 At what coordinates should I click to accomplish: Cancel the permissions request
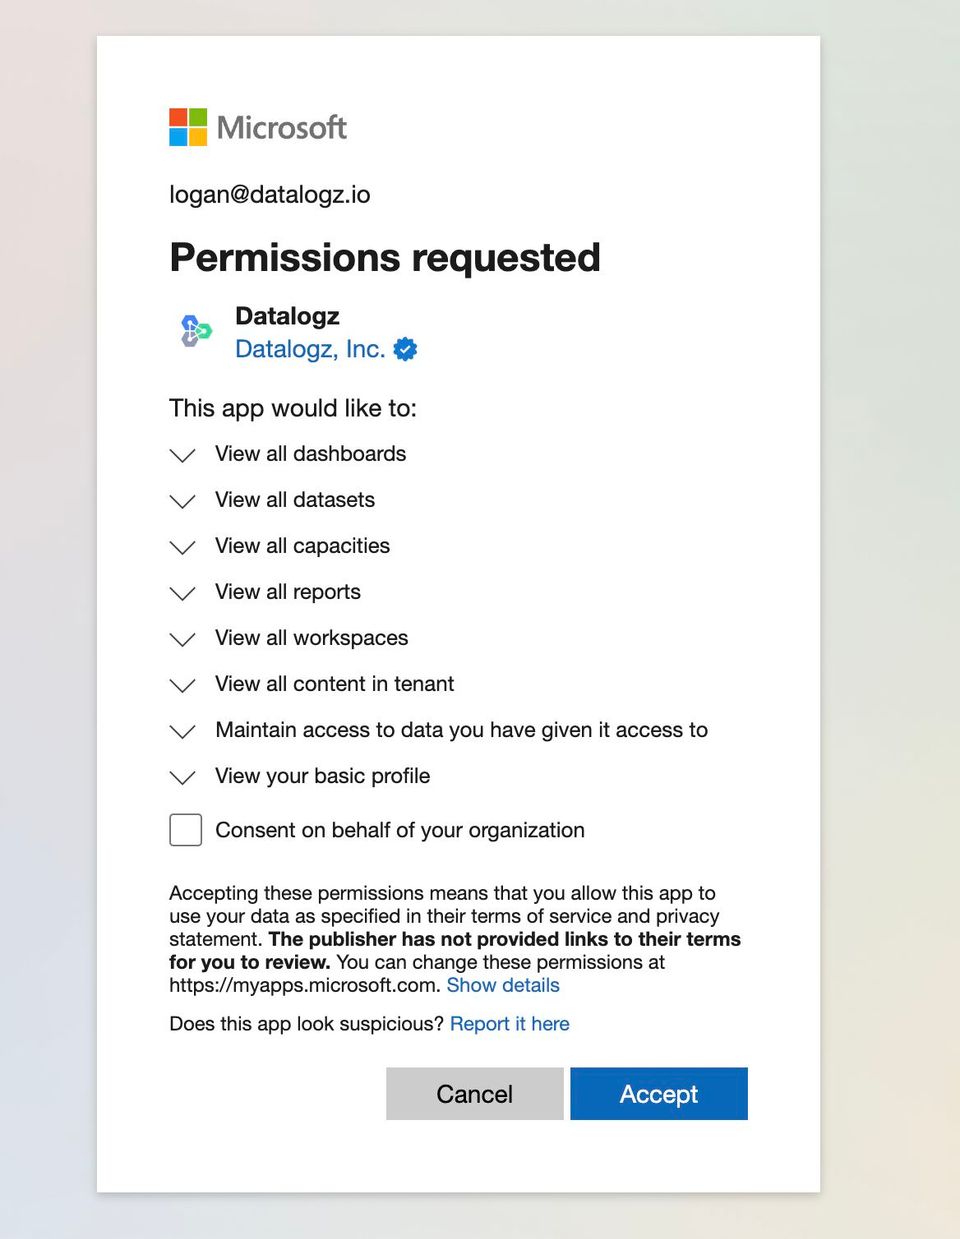click(x=474, y=1094)
